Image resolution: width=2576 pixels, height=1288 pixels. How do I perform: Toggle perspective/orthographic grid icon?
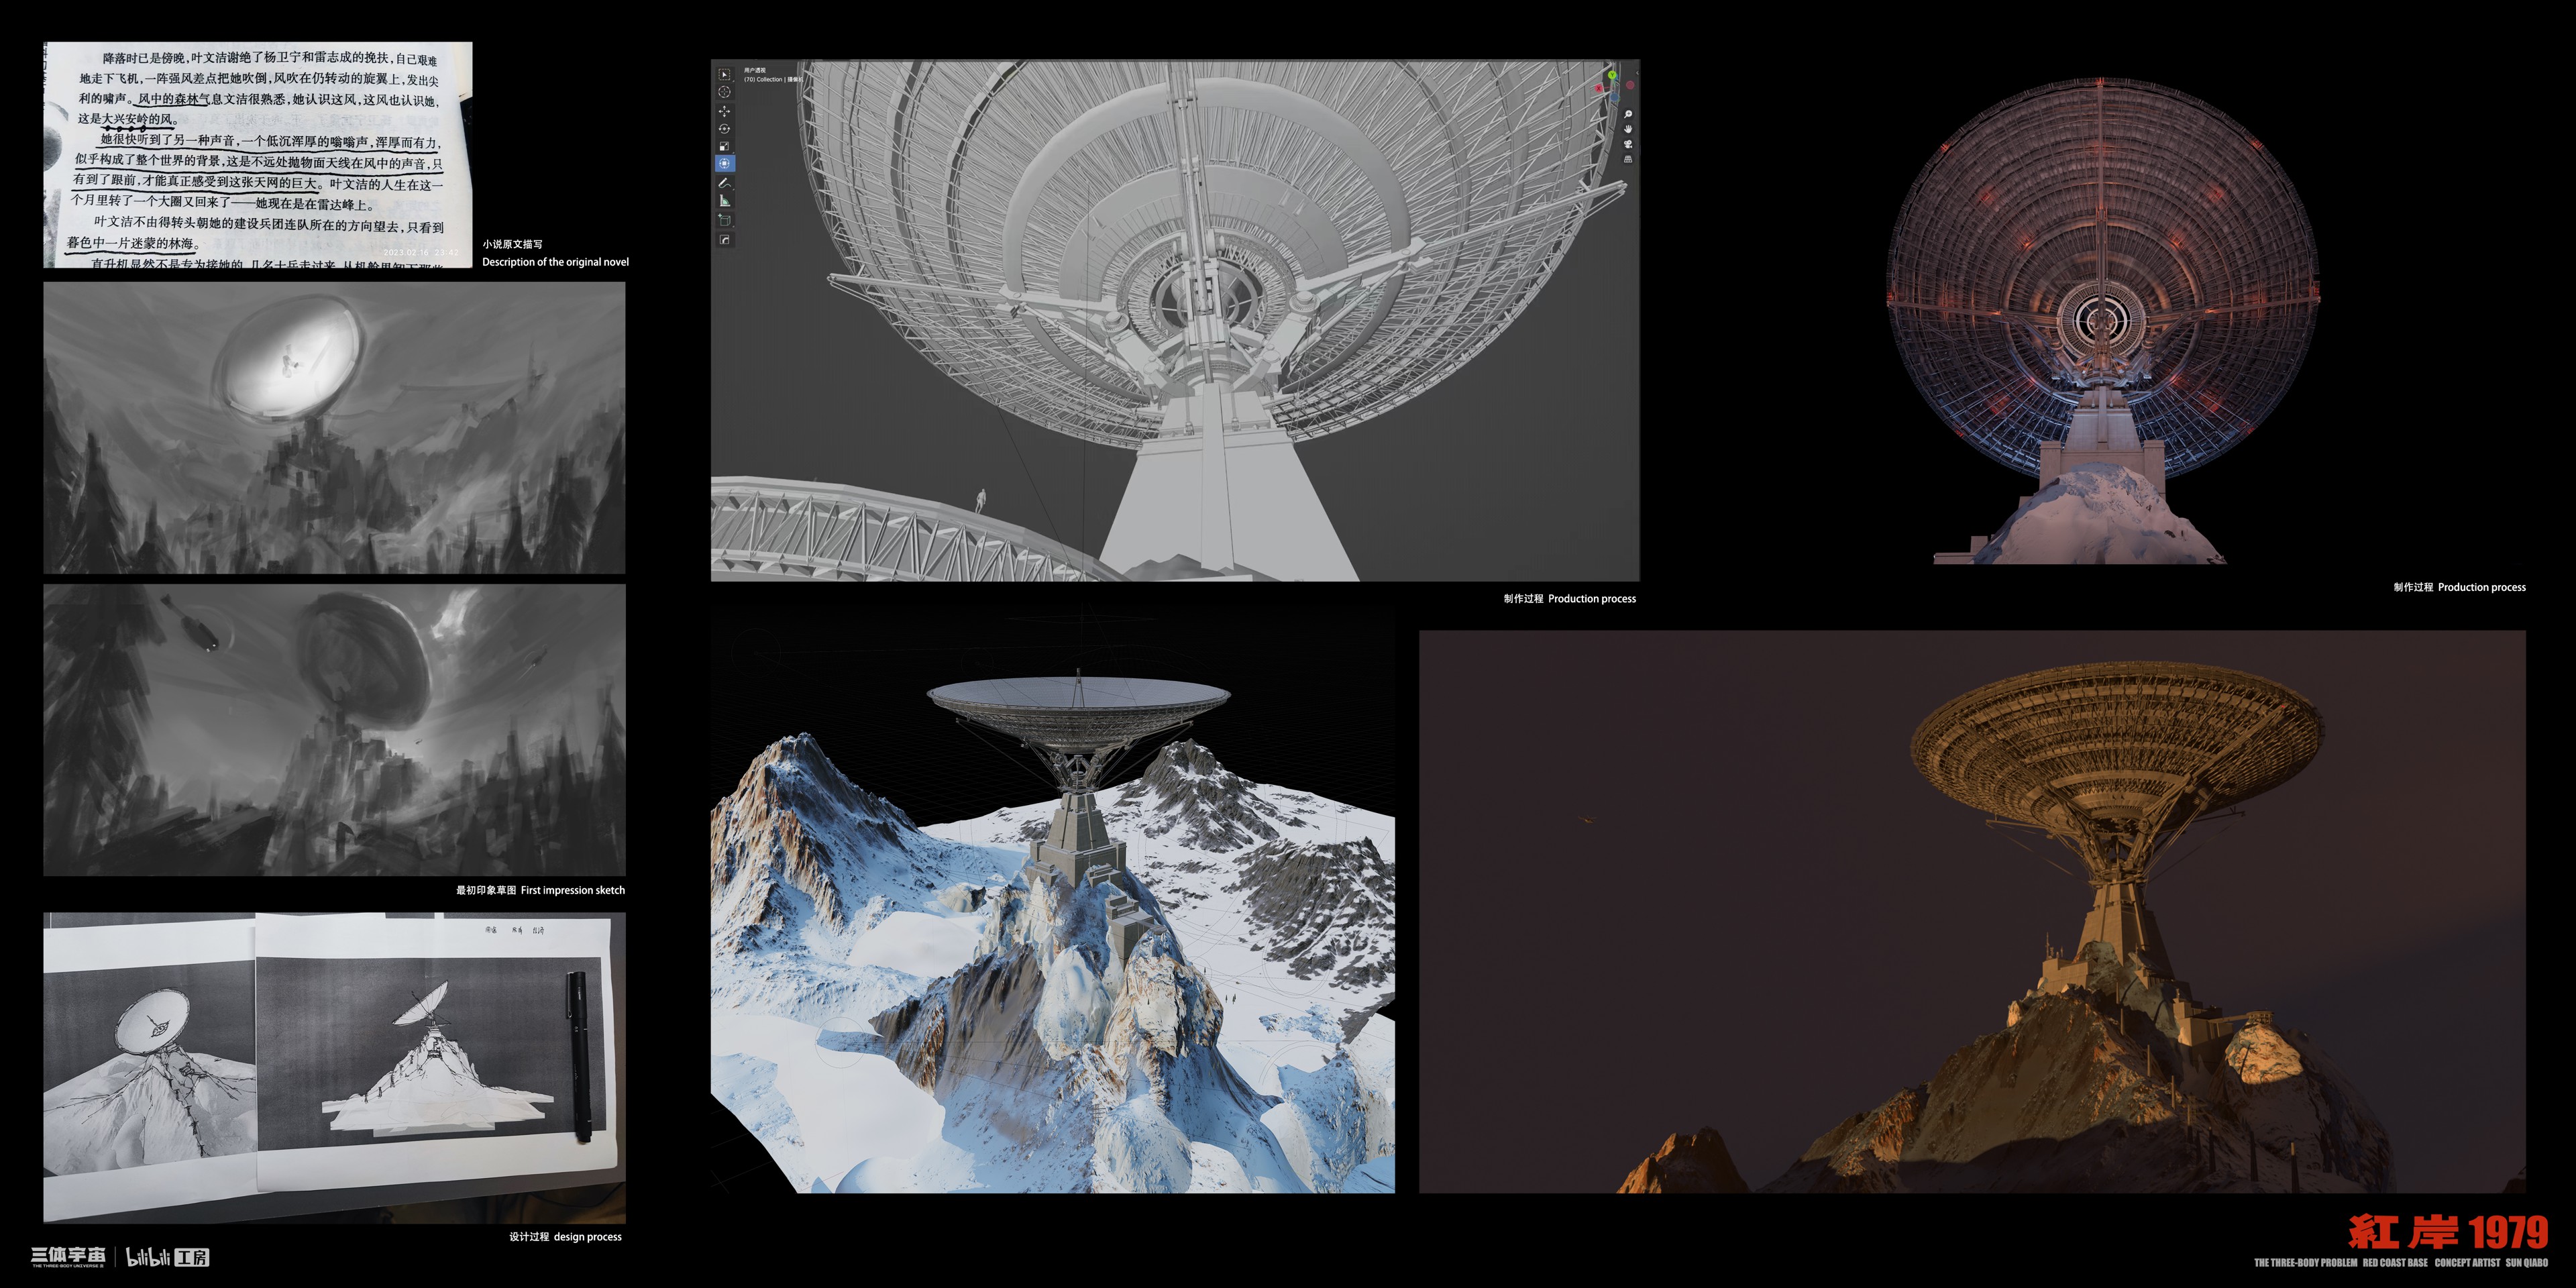pos(1628,160)
